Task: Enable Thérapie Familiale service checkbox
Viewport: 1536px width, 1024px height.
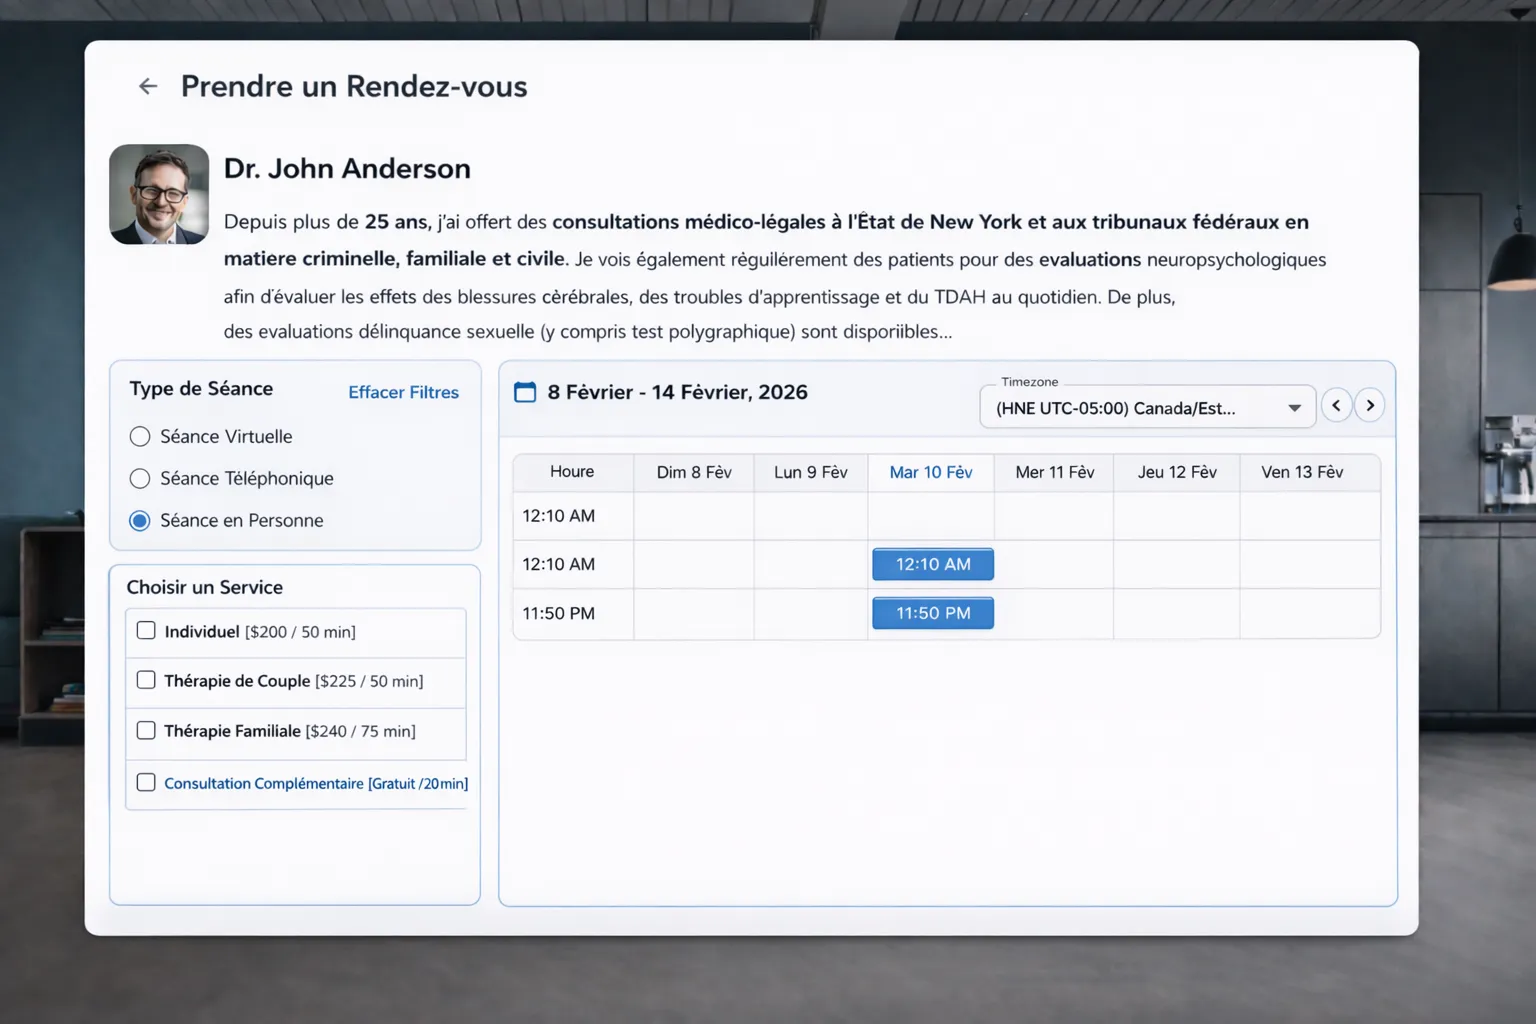Action: click(146, 730)
